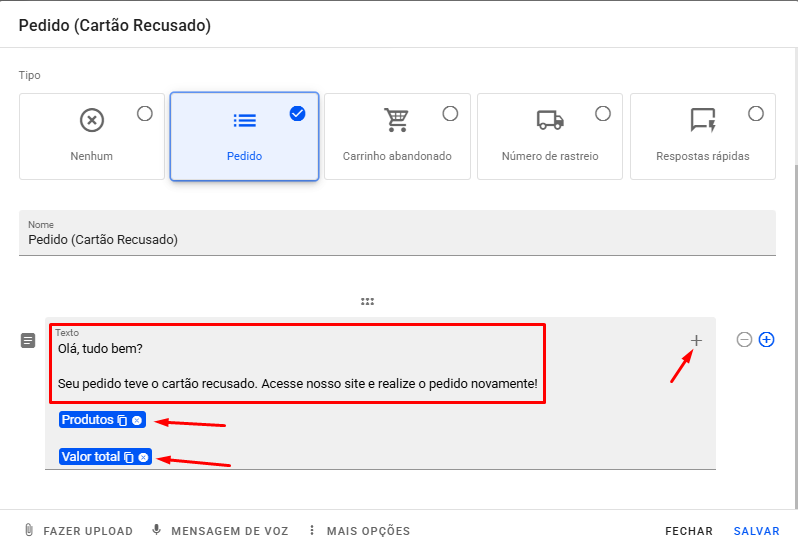
Task: Open Mais Opções menu
Action: pos(359,531)
